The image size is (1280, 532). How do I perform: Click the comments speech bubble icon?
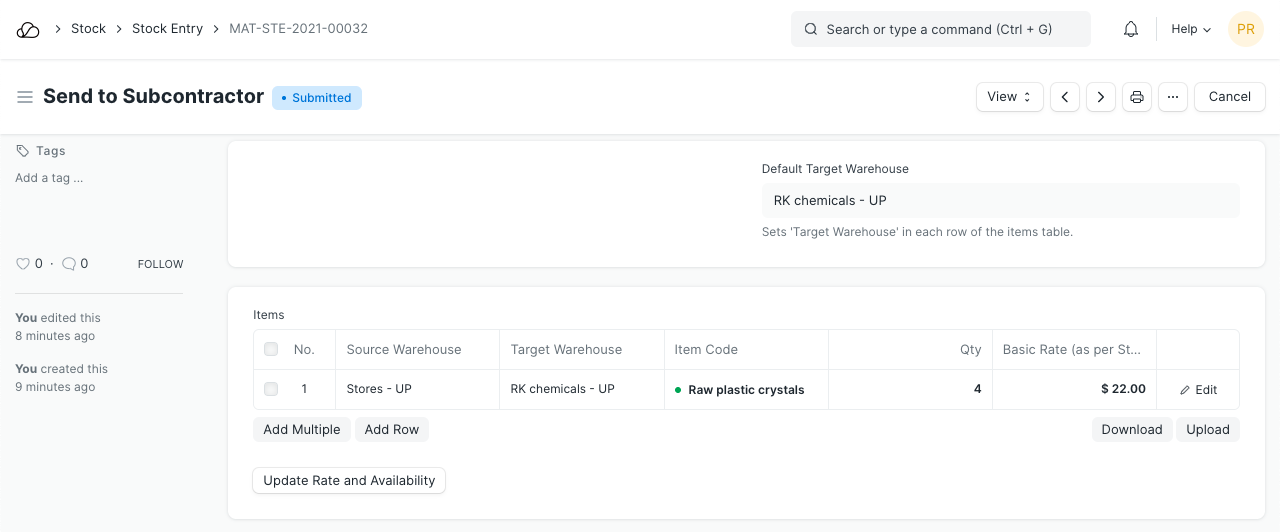tap(69, 264)
